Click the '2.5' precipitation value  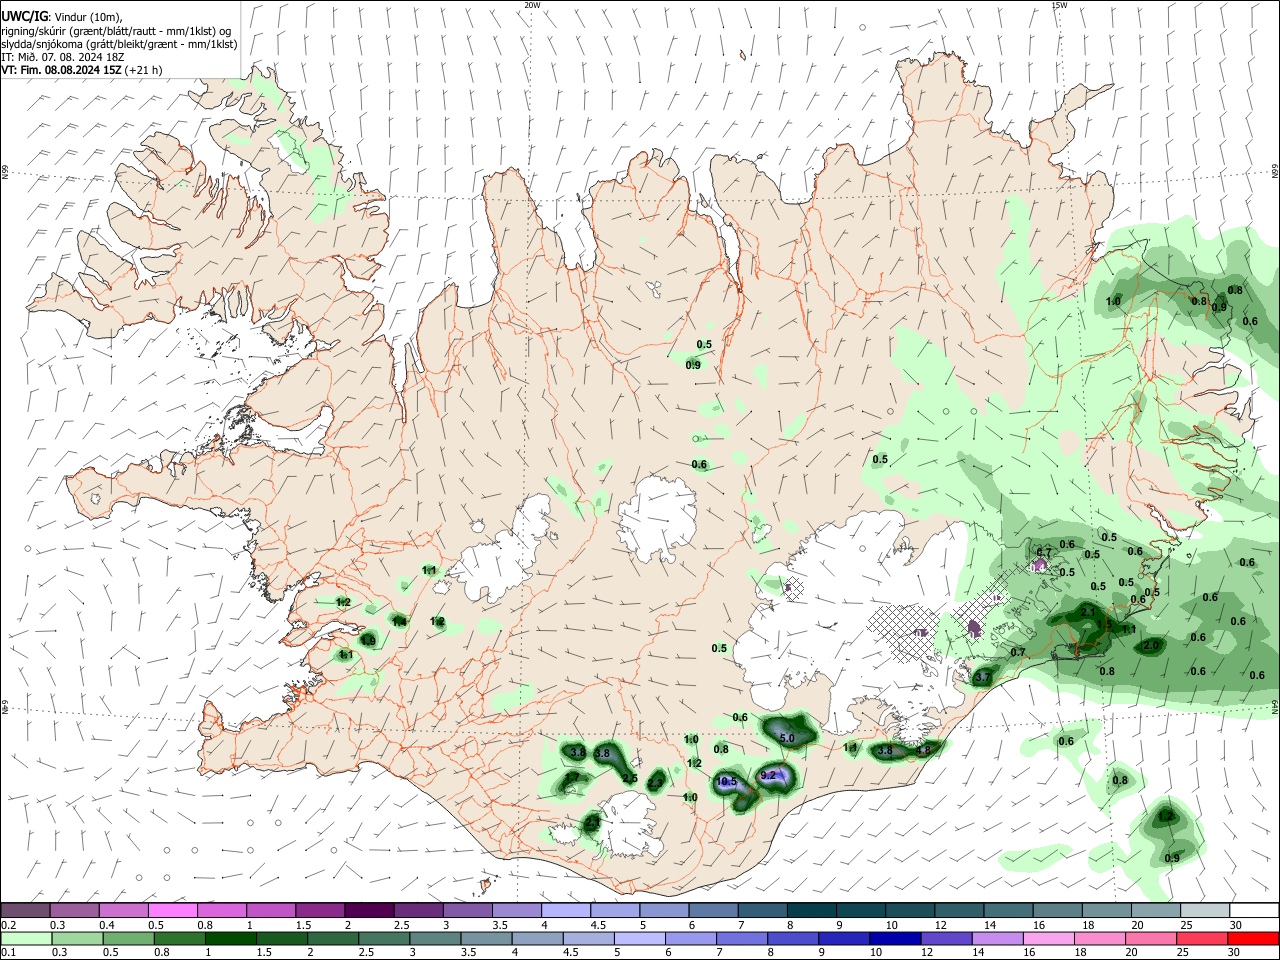coord(630,778)
